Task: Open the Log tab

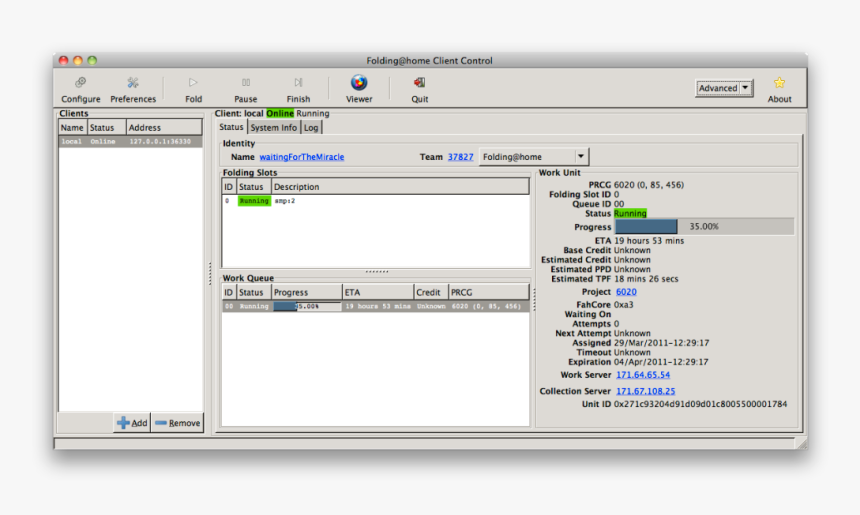Action: click(311, 128)
